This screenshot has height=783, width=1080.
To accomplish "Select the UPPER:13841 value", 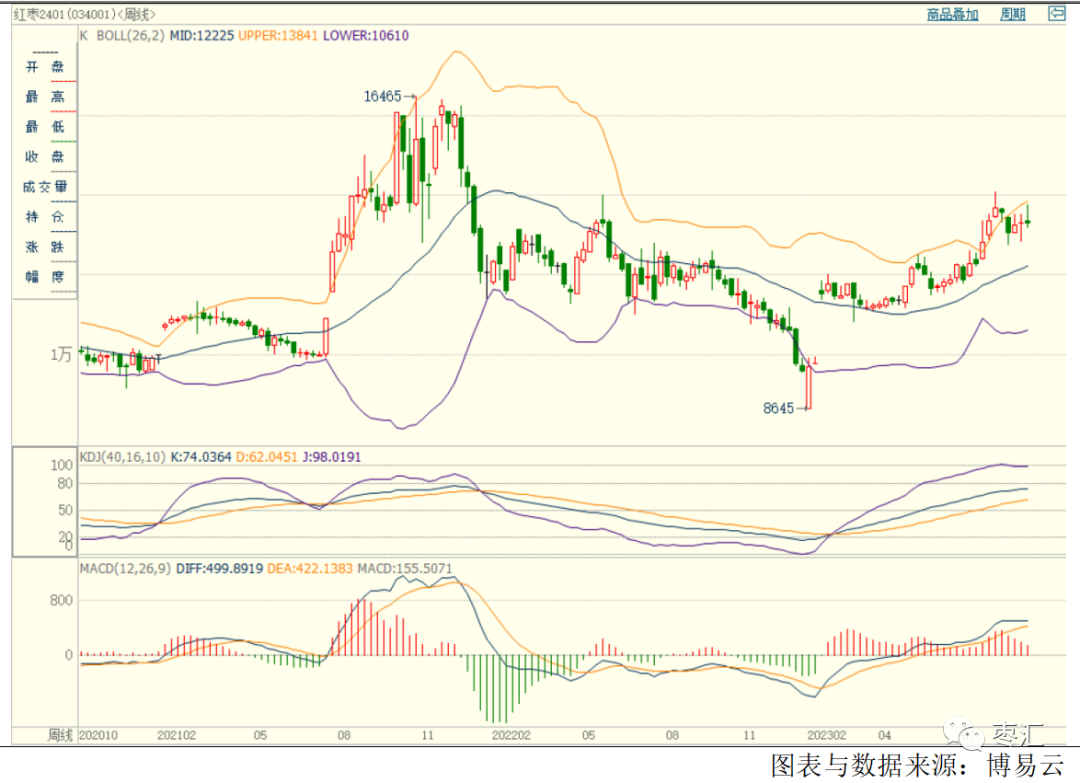I will point(278,35).
